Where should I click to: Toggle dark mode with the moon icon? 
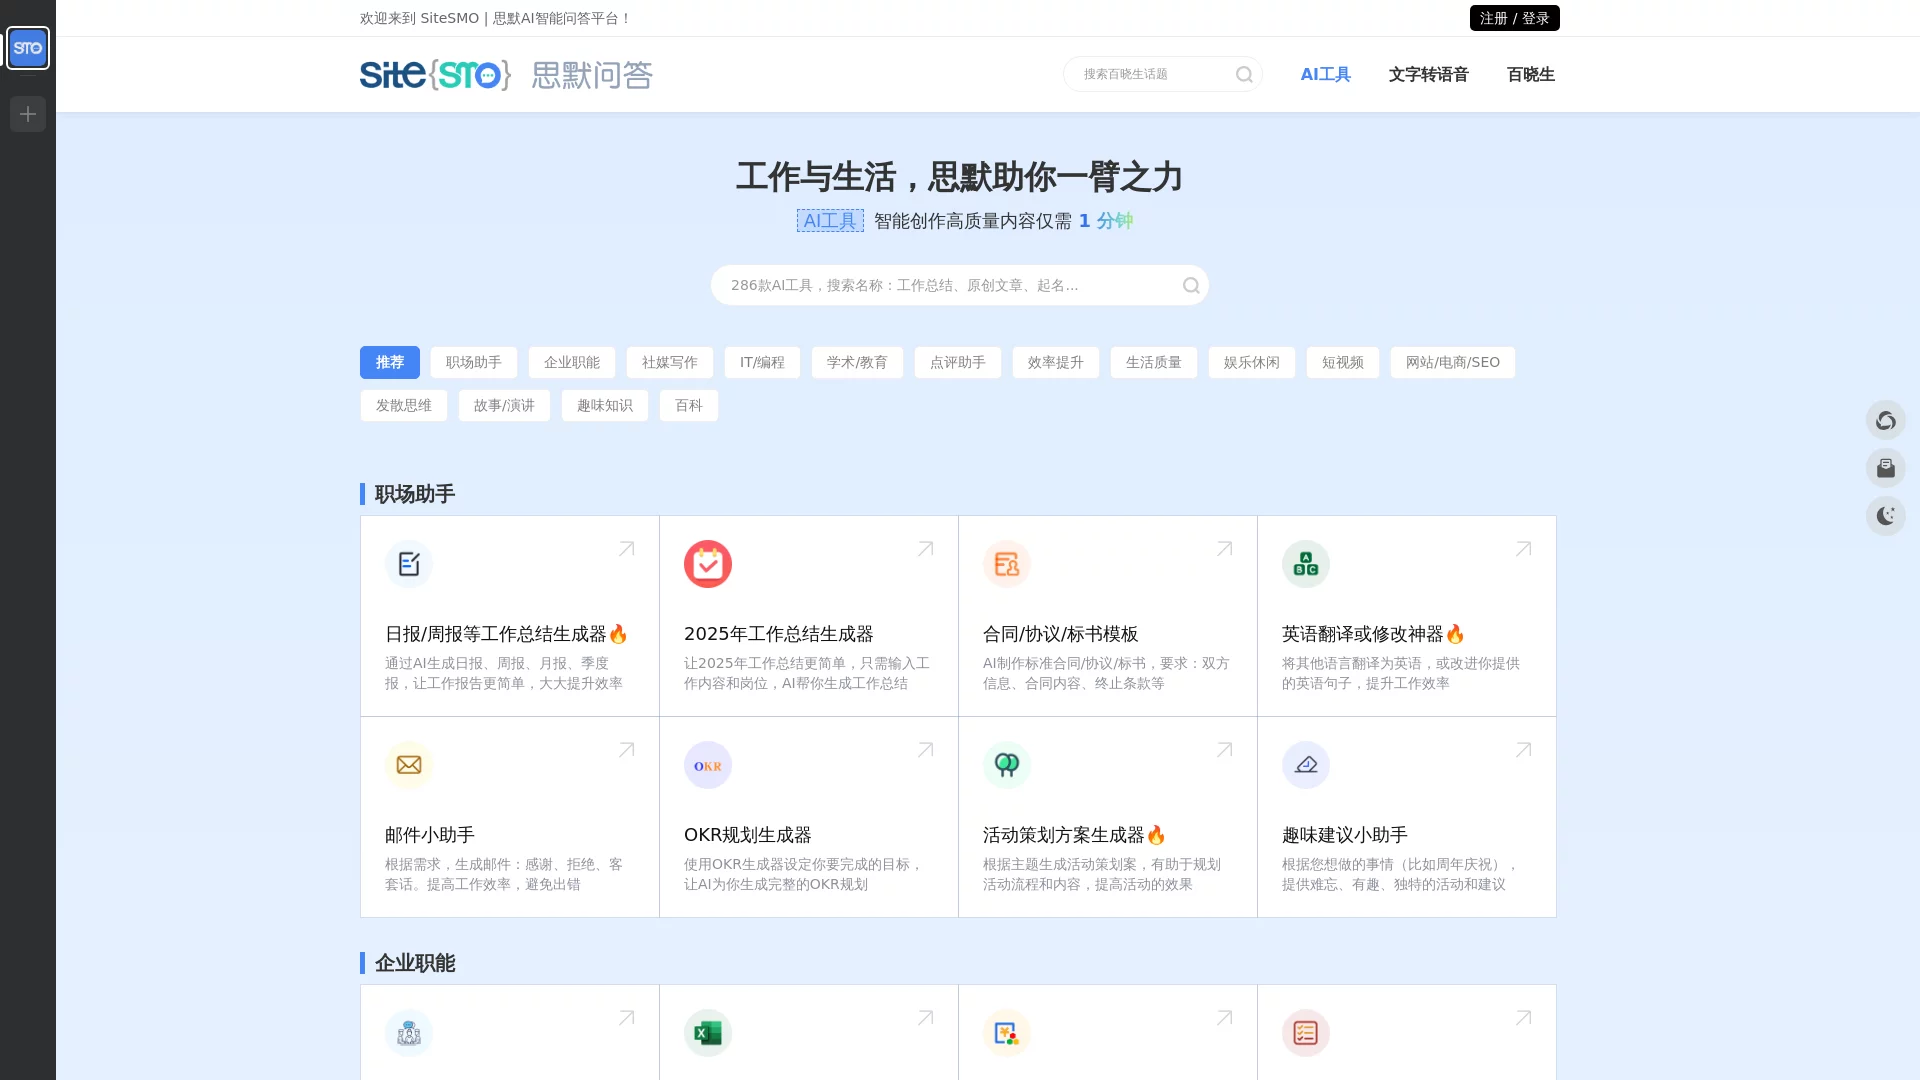[1886, 516]
